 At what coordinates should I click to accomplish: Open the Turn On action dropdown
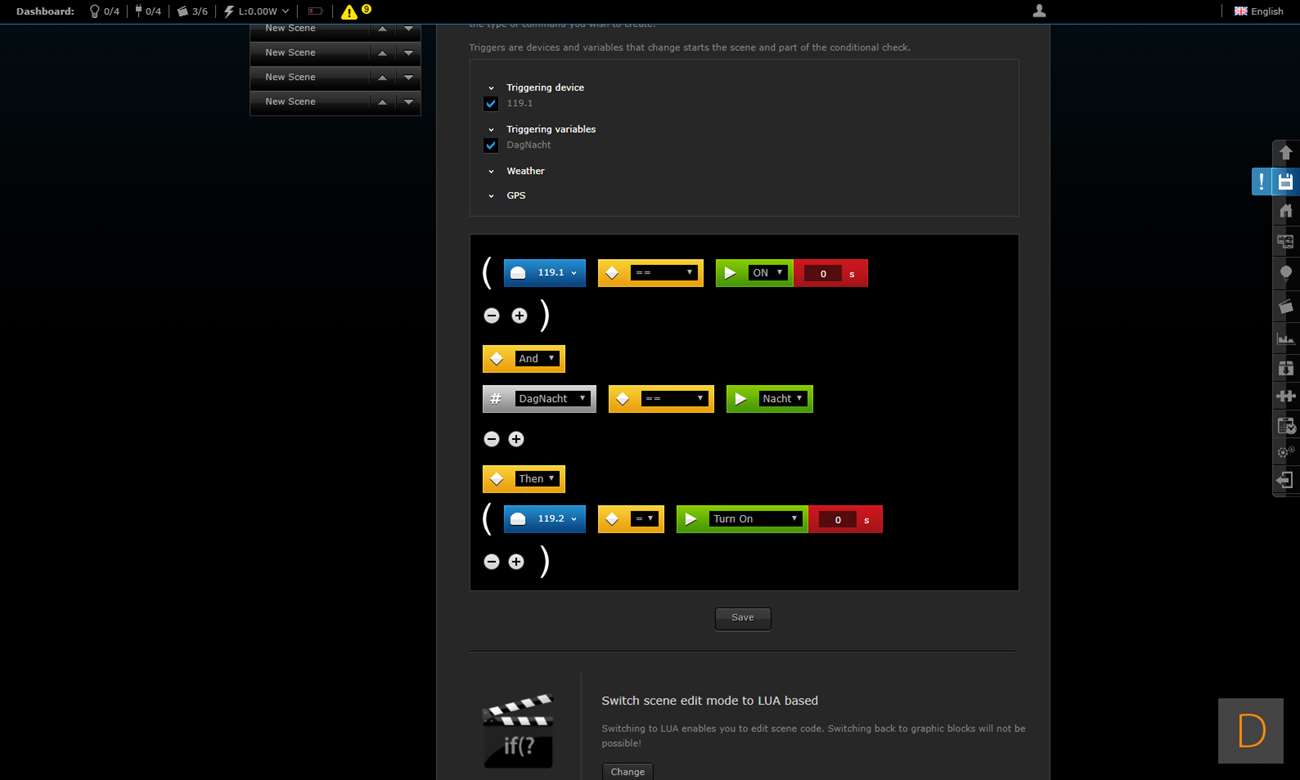(755, 519)
